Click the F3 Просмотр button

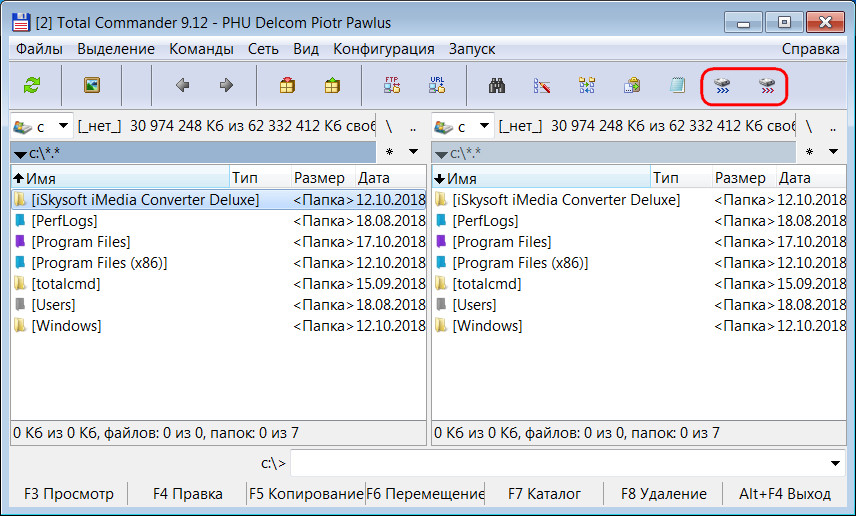coord(69,494)
